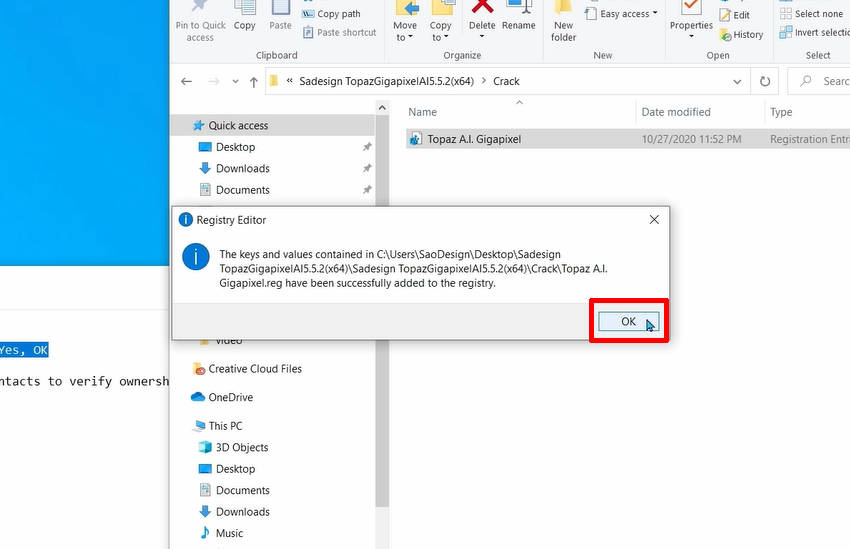Click the Copy ribbon button
850x549 pixels.
pyautogui.click(x=244, y=17)
